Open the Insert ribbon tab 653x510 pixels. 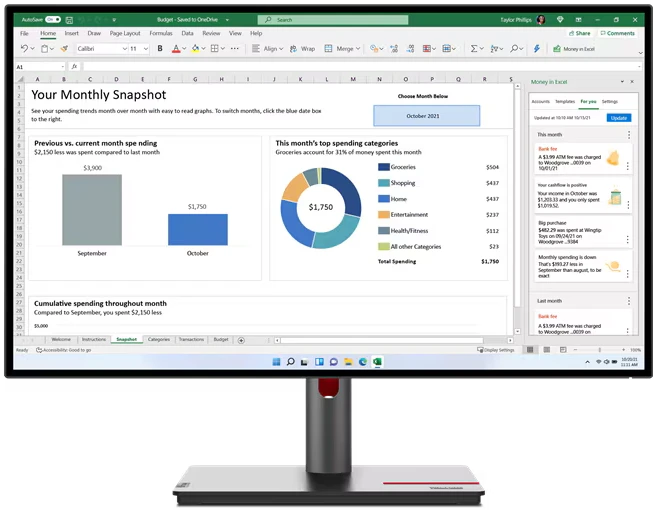[72, 33]
